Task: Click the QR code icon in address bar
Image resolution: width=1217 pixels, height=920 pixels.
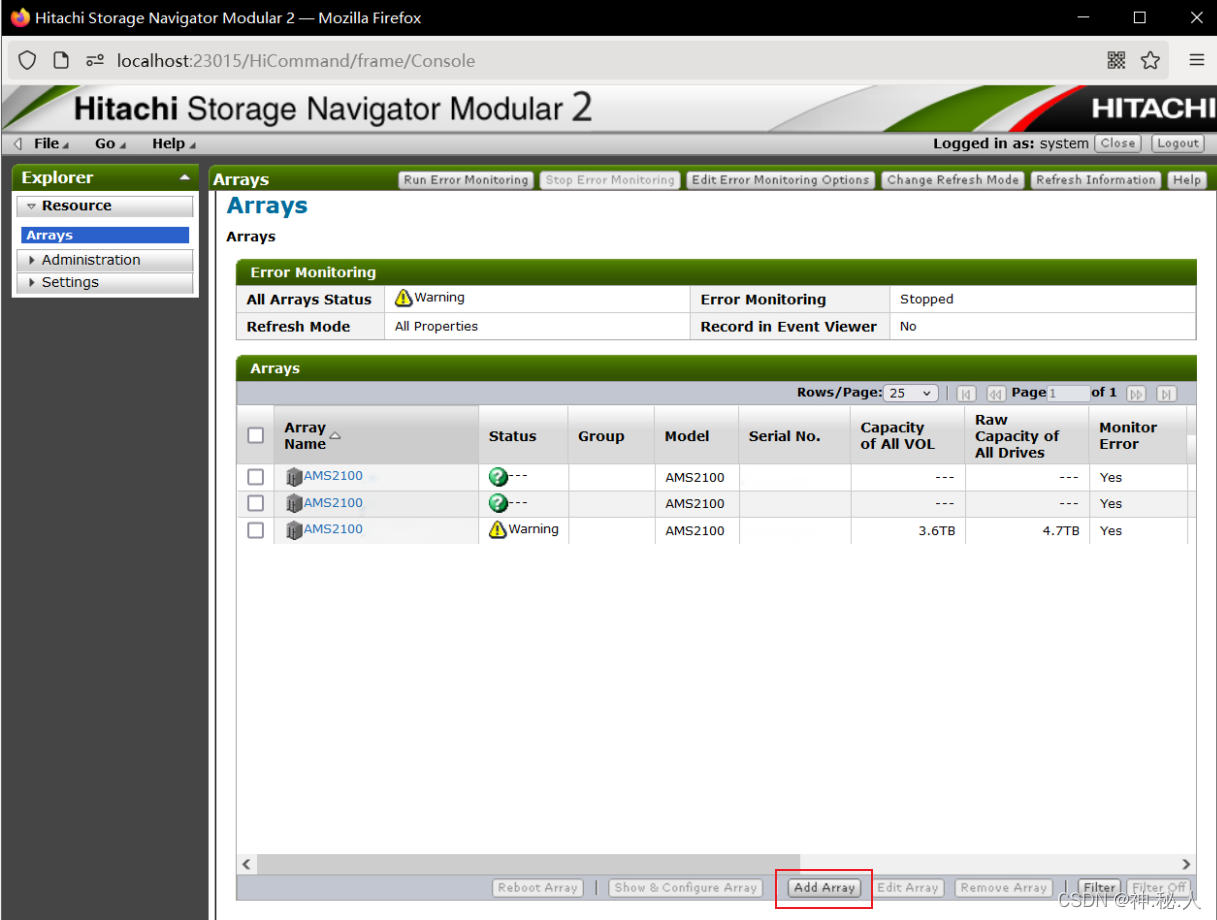Action: tap(1117, 60)
